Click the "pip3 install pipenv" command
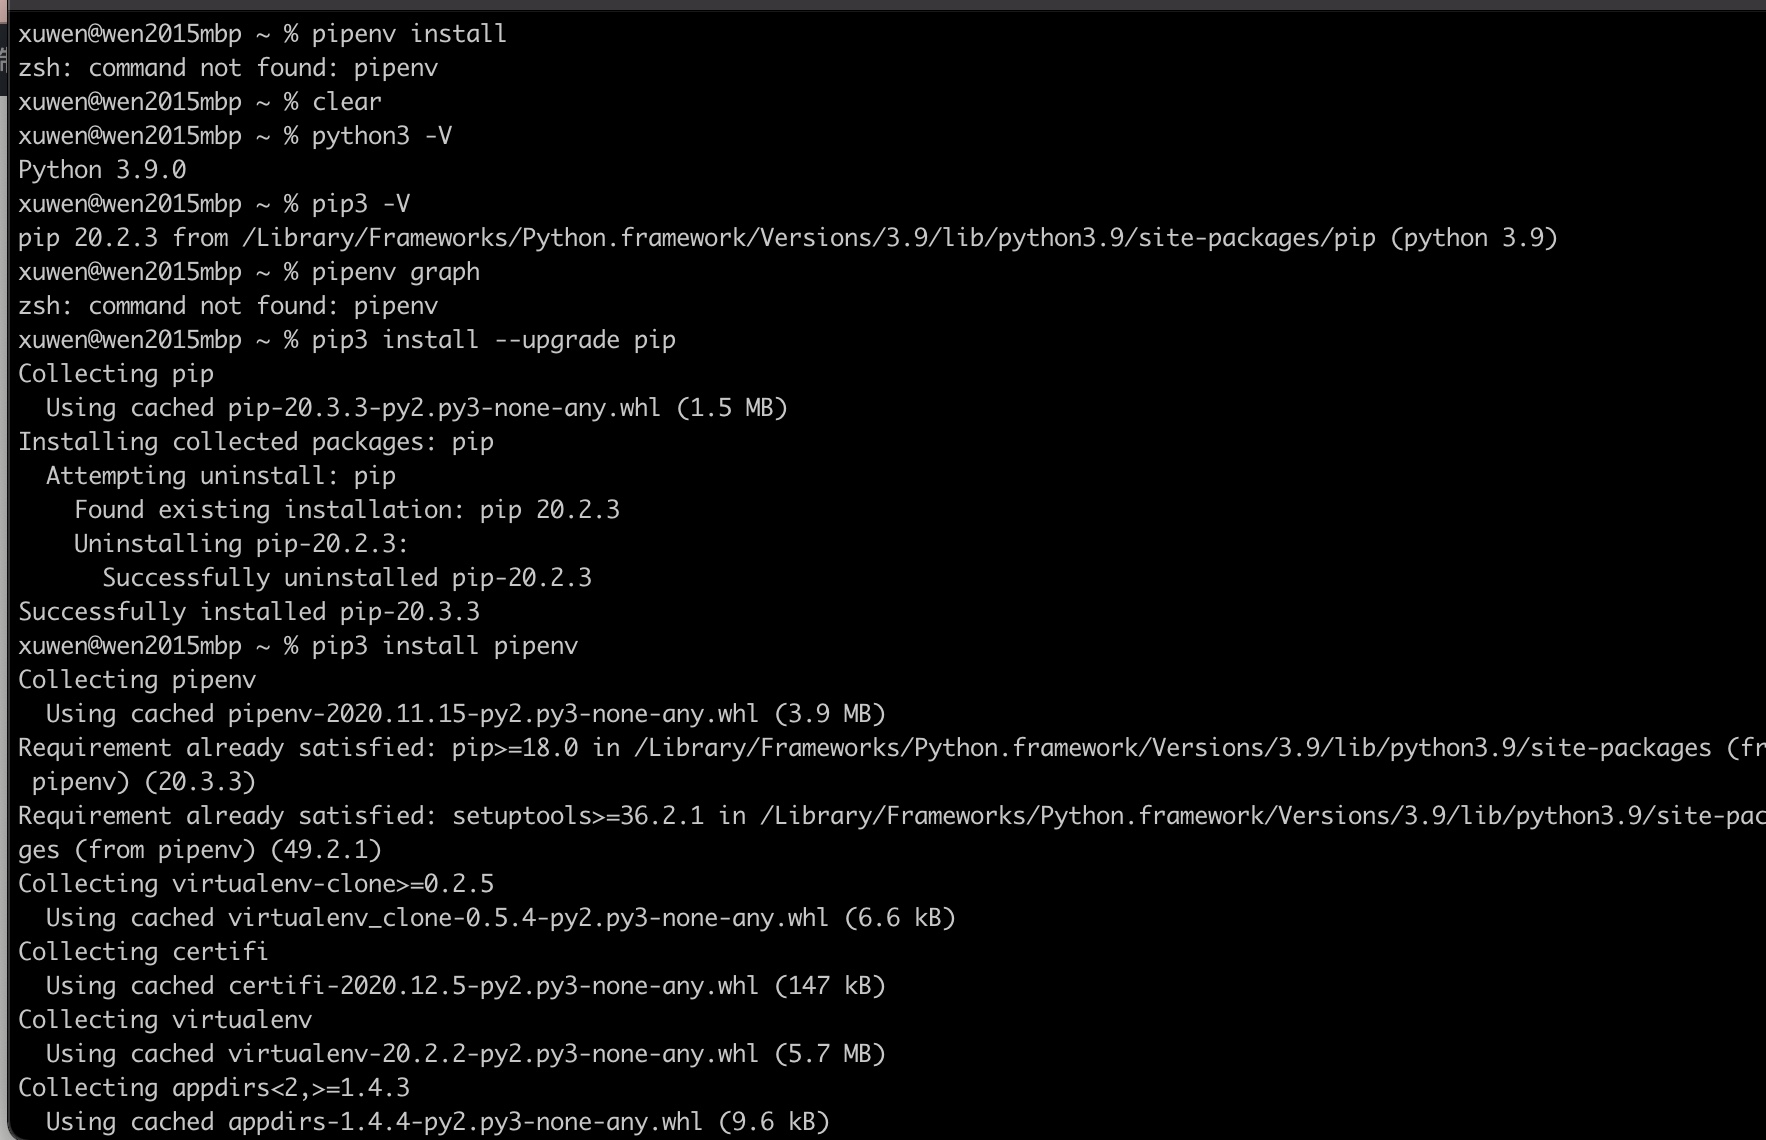This screenshot has width=1766, height=1140. coord(444,646)
